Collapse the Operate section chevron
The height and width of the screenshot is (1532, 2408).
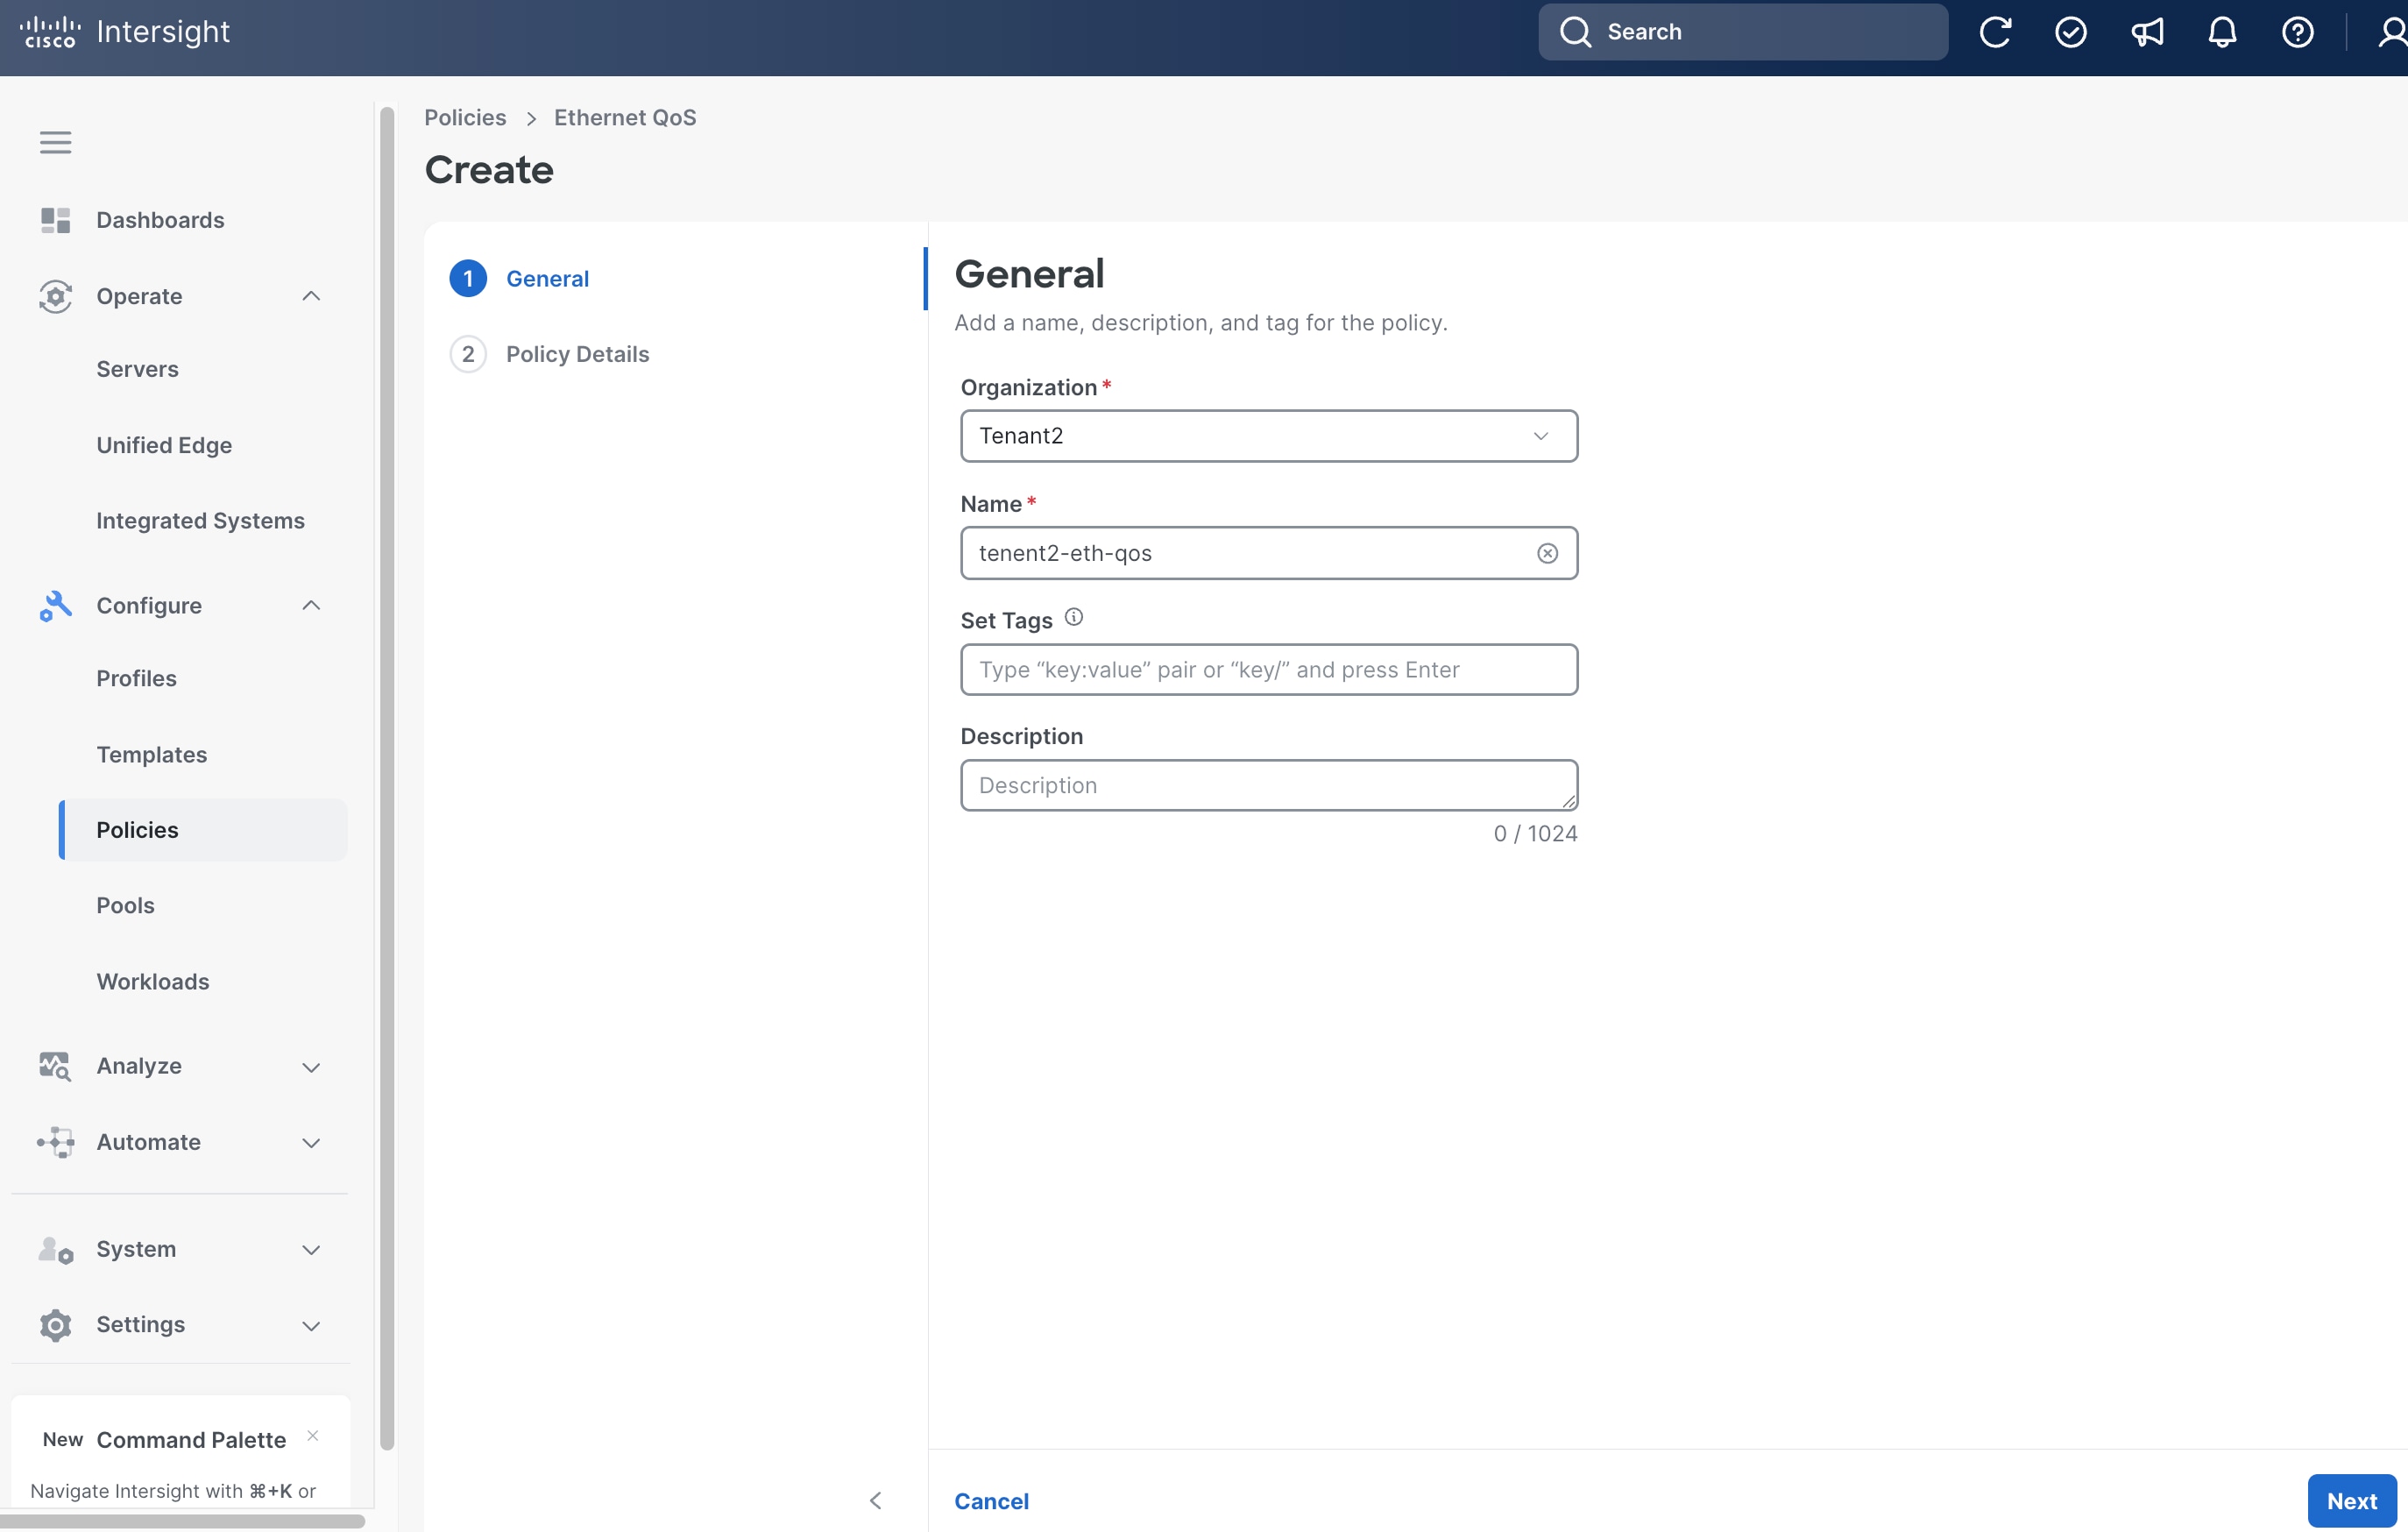point(311,296)
